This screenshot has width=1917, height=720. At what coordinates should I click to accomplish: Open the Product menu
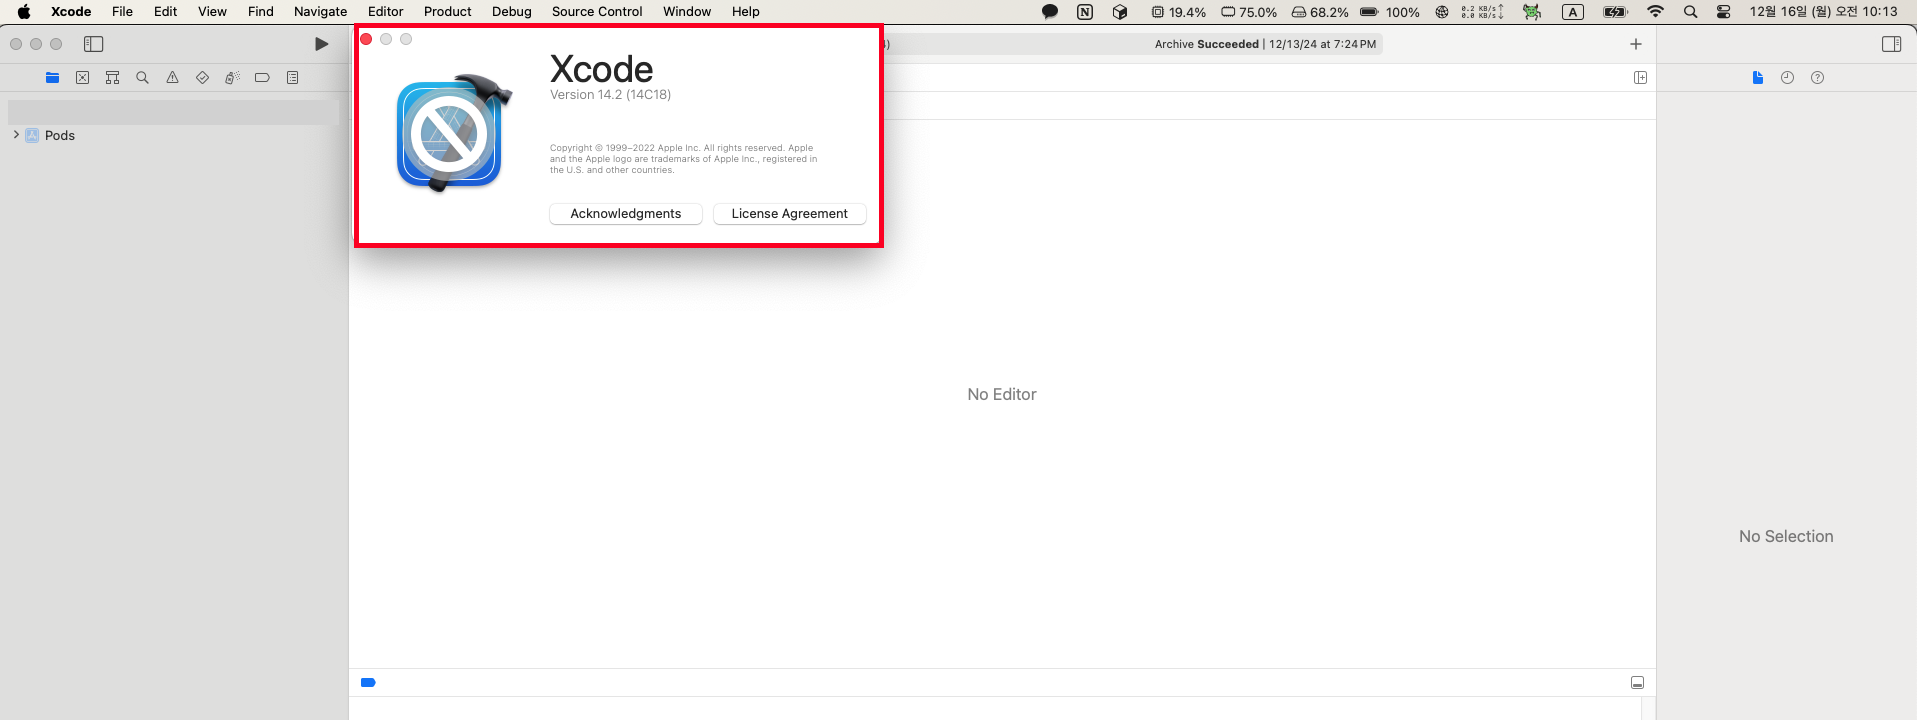pos(448,12)
